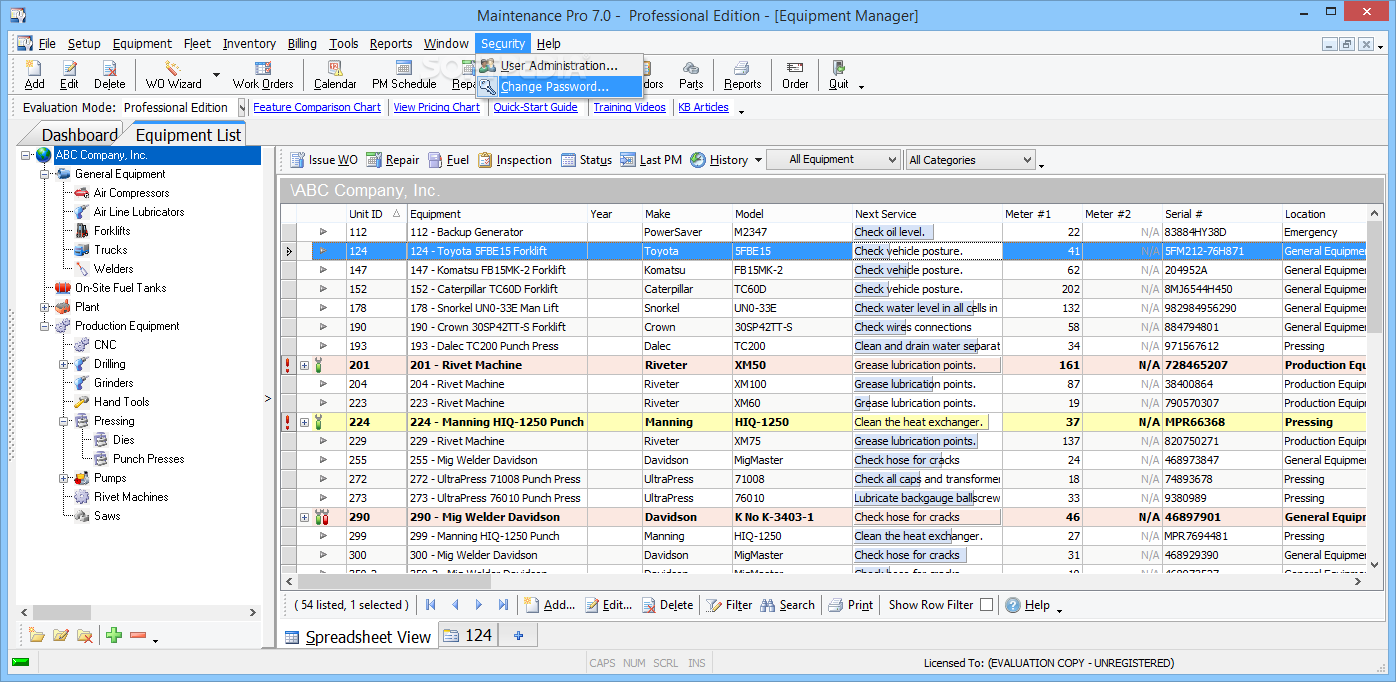The width and height of the screenshot is (1396, 682).
Task: Expand the Plant tree node
Action: click(45, 307)
